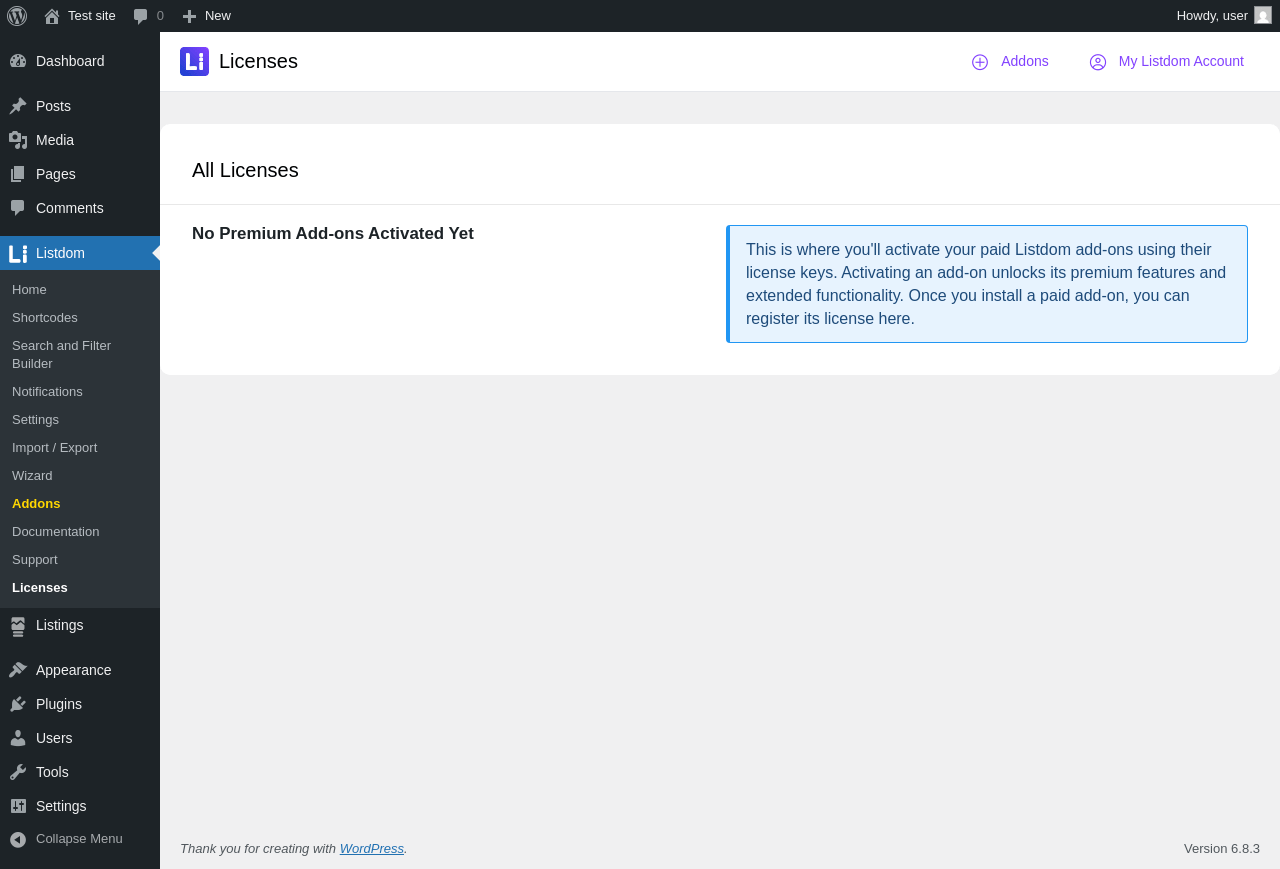Click the Plugins plug icon
The height and width of the screenshot is (869, 1280).
point(18,704)
